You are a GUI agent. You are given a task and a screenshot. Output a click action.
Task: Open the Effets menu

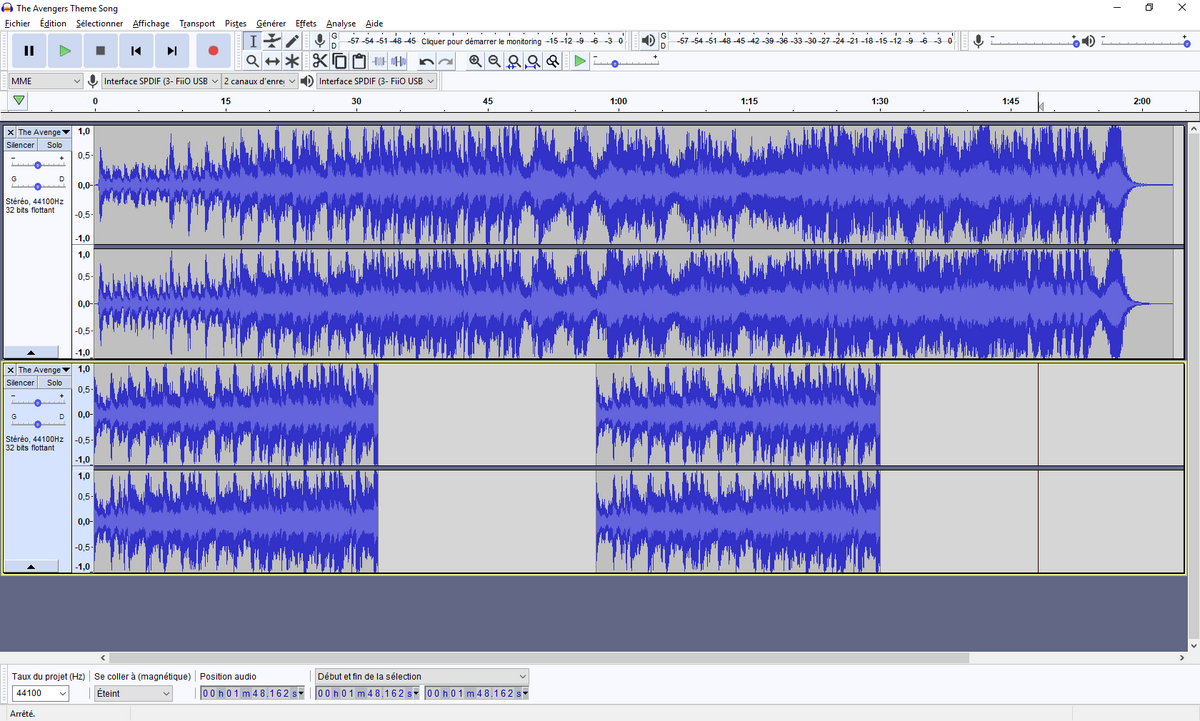point(306,23)
